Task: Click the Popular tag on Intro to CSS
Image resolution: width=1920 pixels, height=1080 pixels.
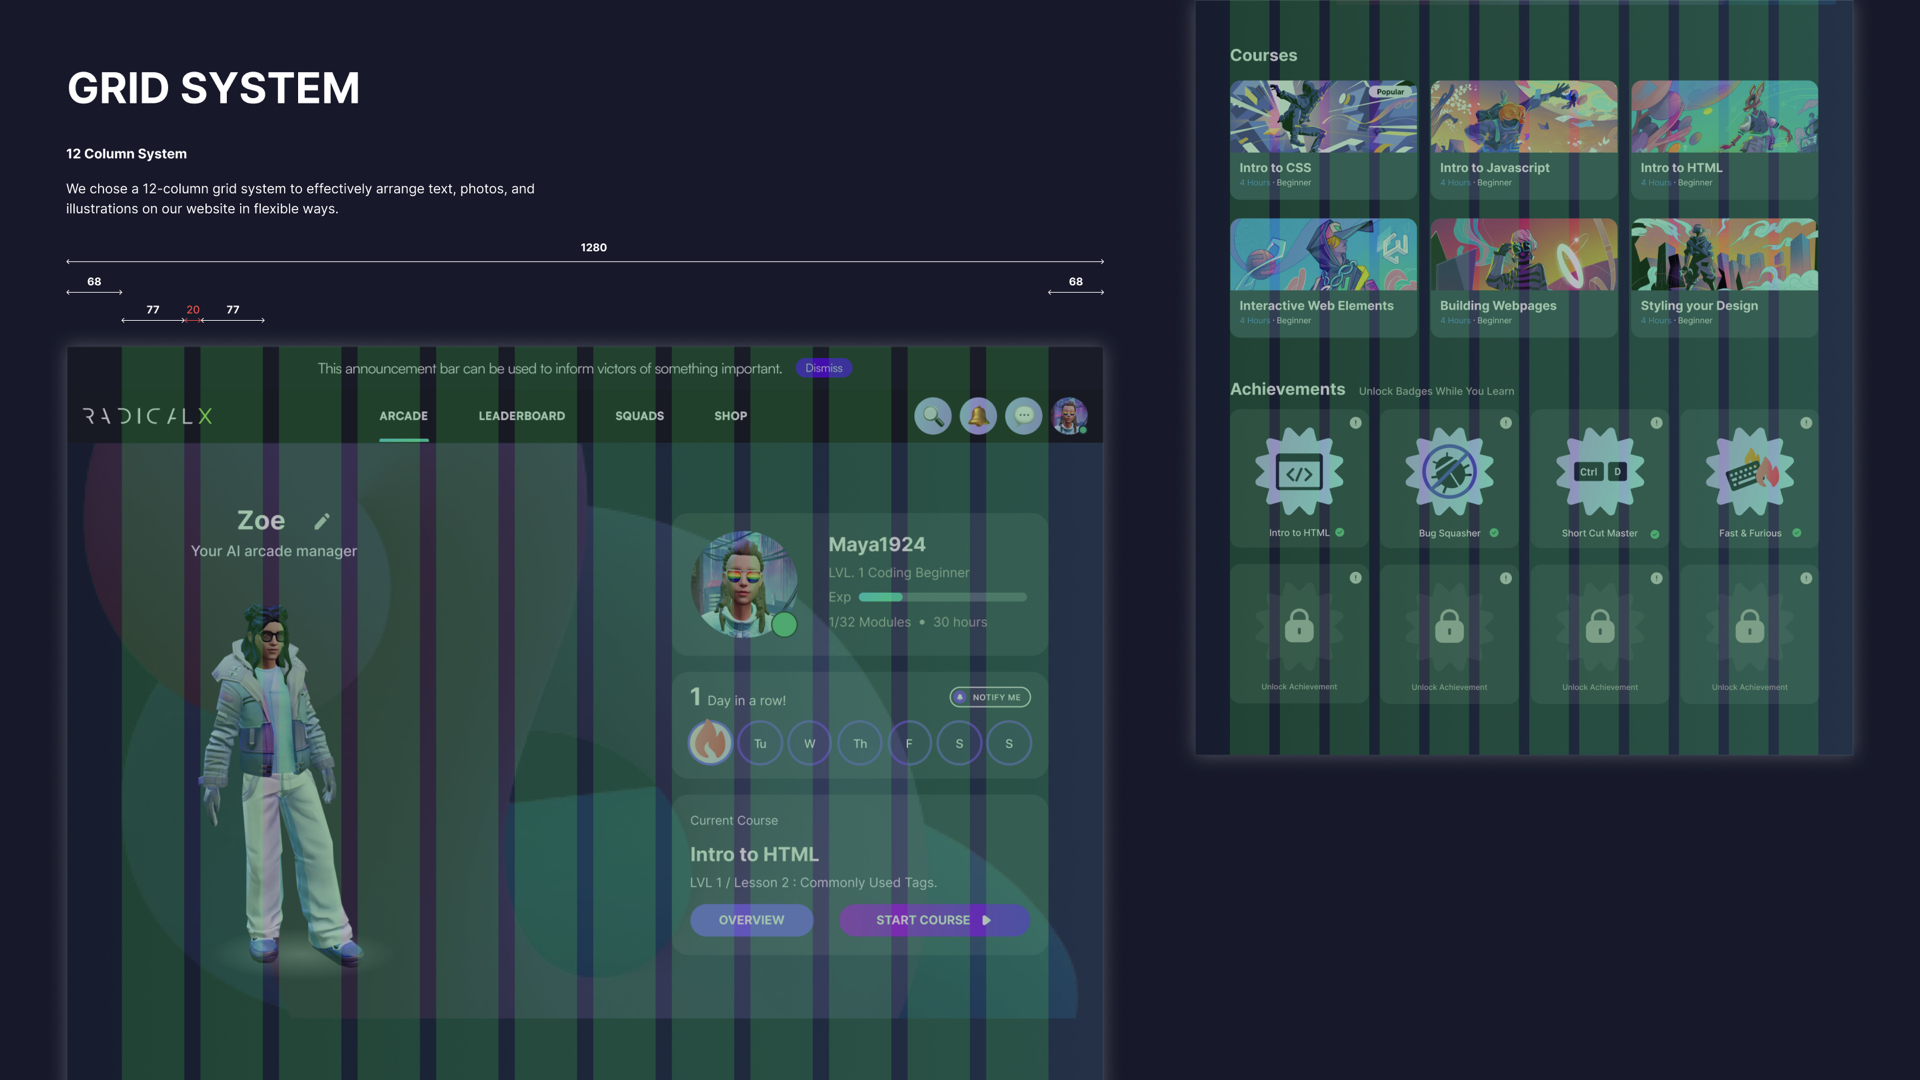Action: 1390,92
